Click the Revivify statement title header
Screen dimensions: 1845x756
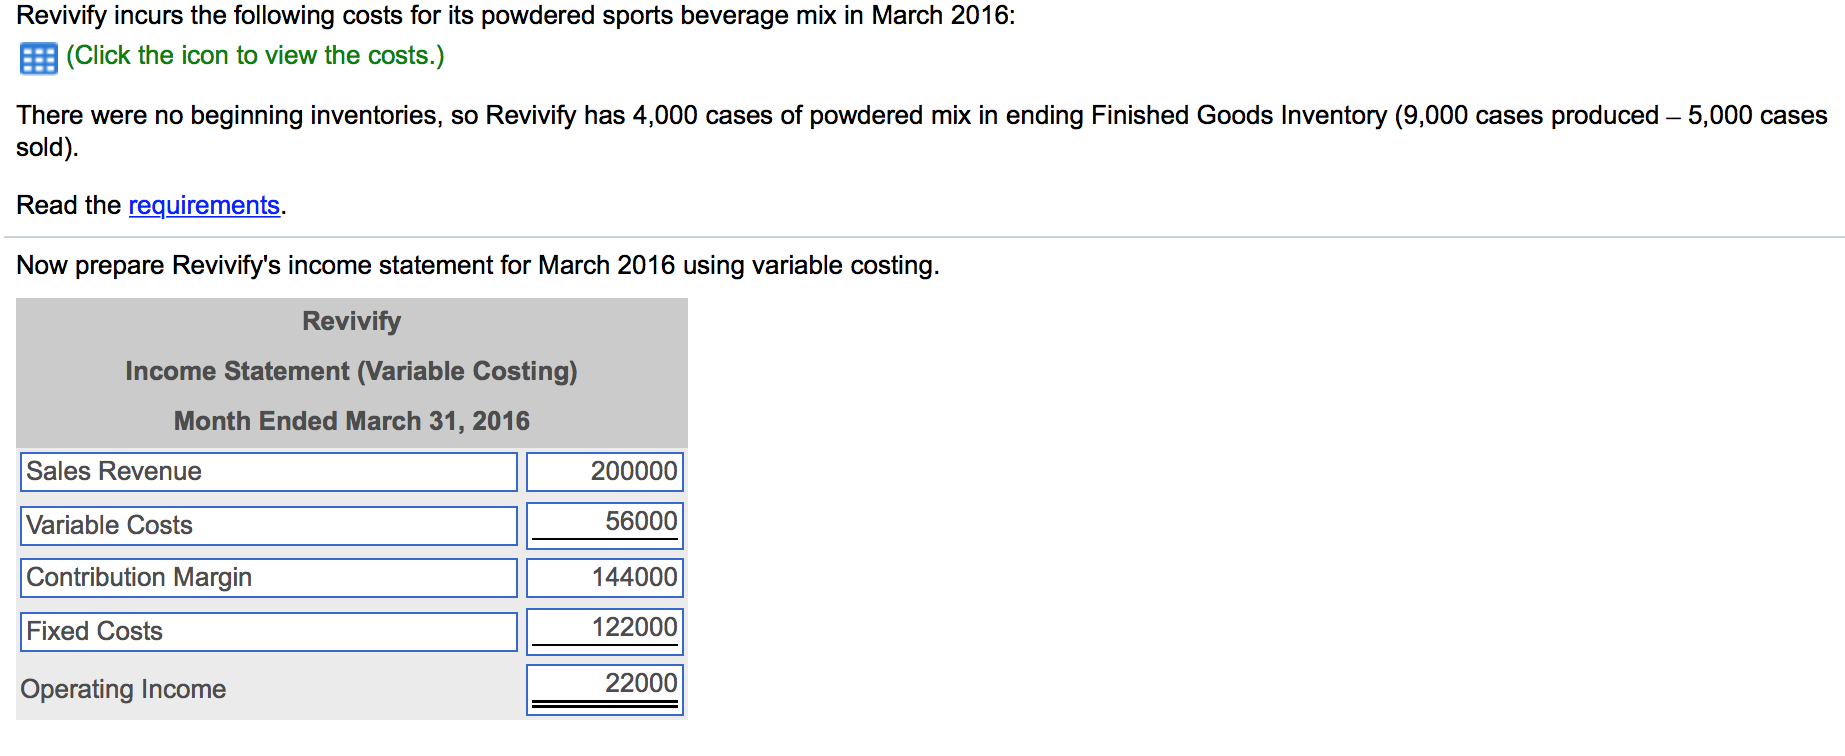[351, 322]
